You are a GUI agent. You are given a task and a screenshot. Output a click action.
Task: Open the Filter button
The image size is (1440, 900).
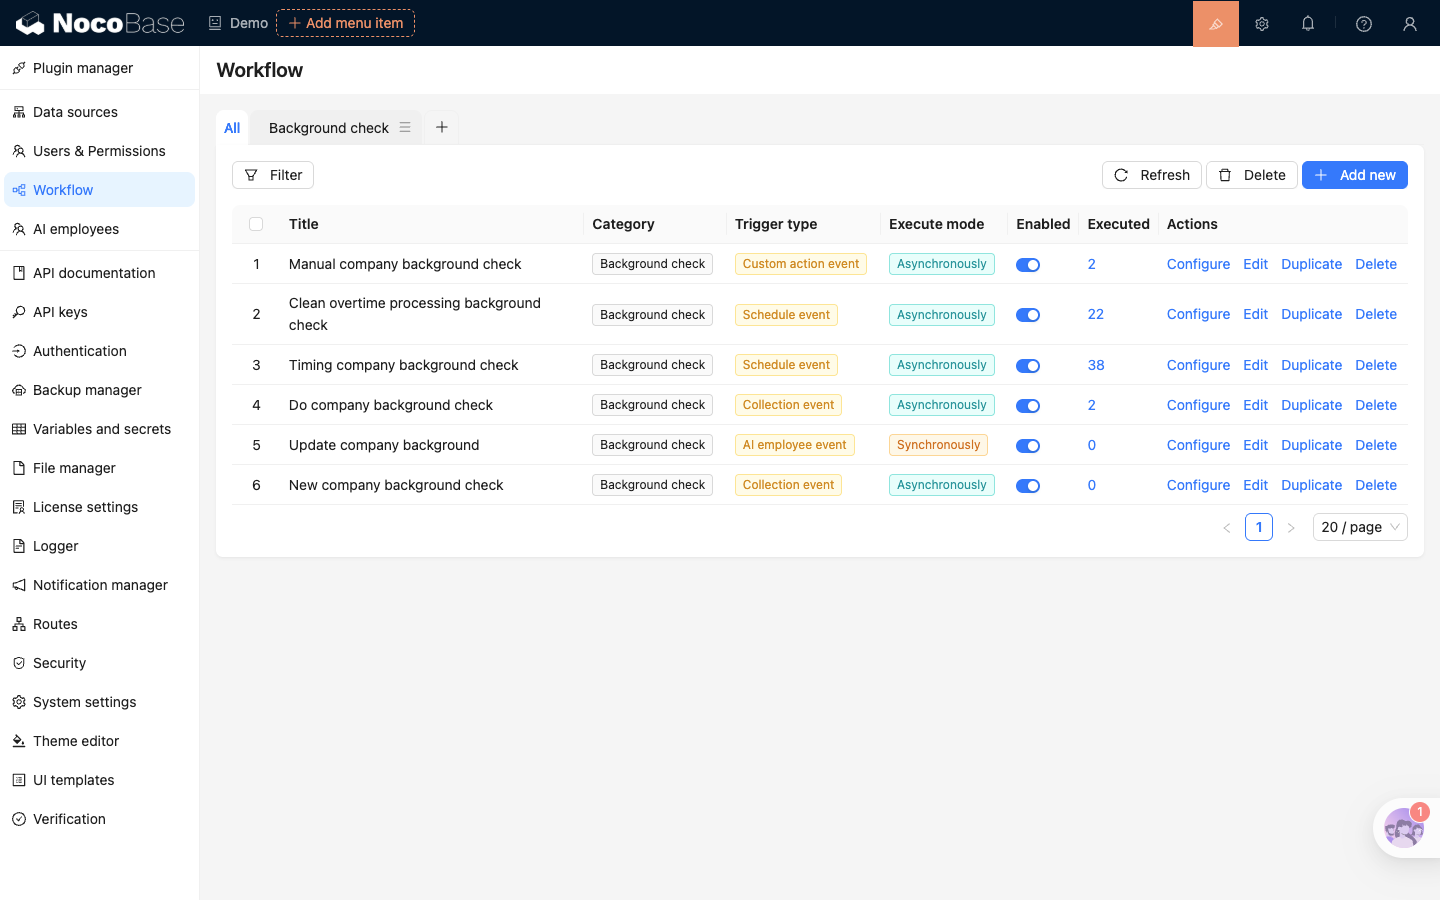point(273,175)
